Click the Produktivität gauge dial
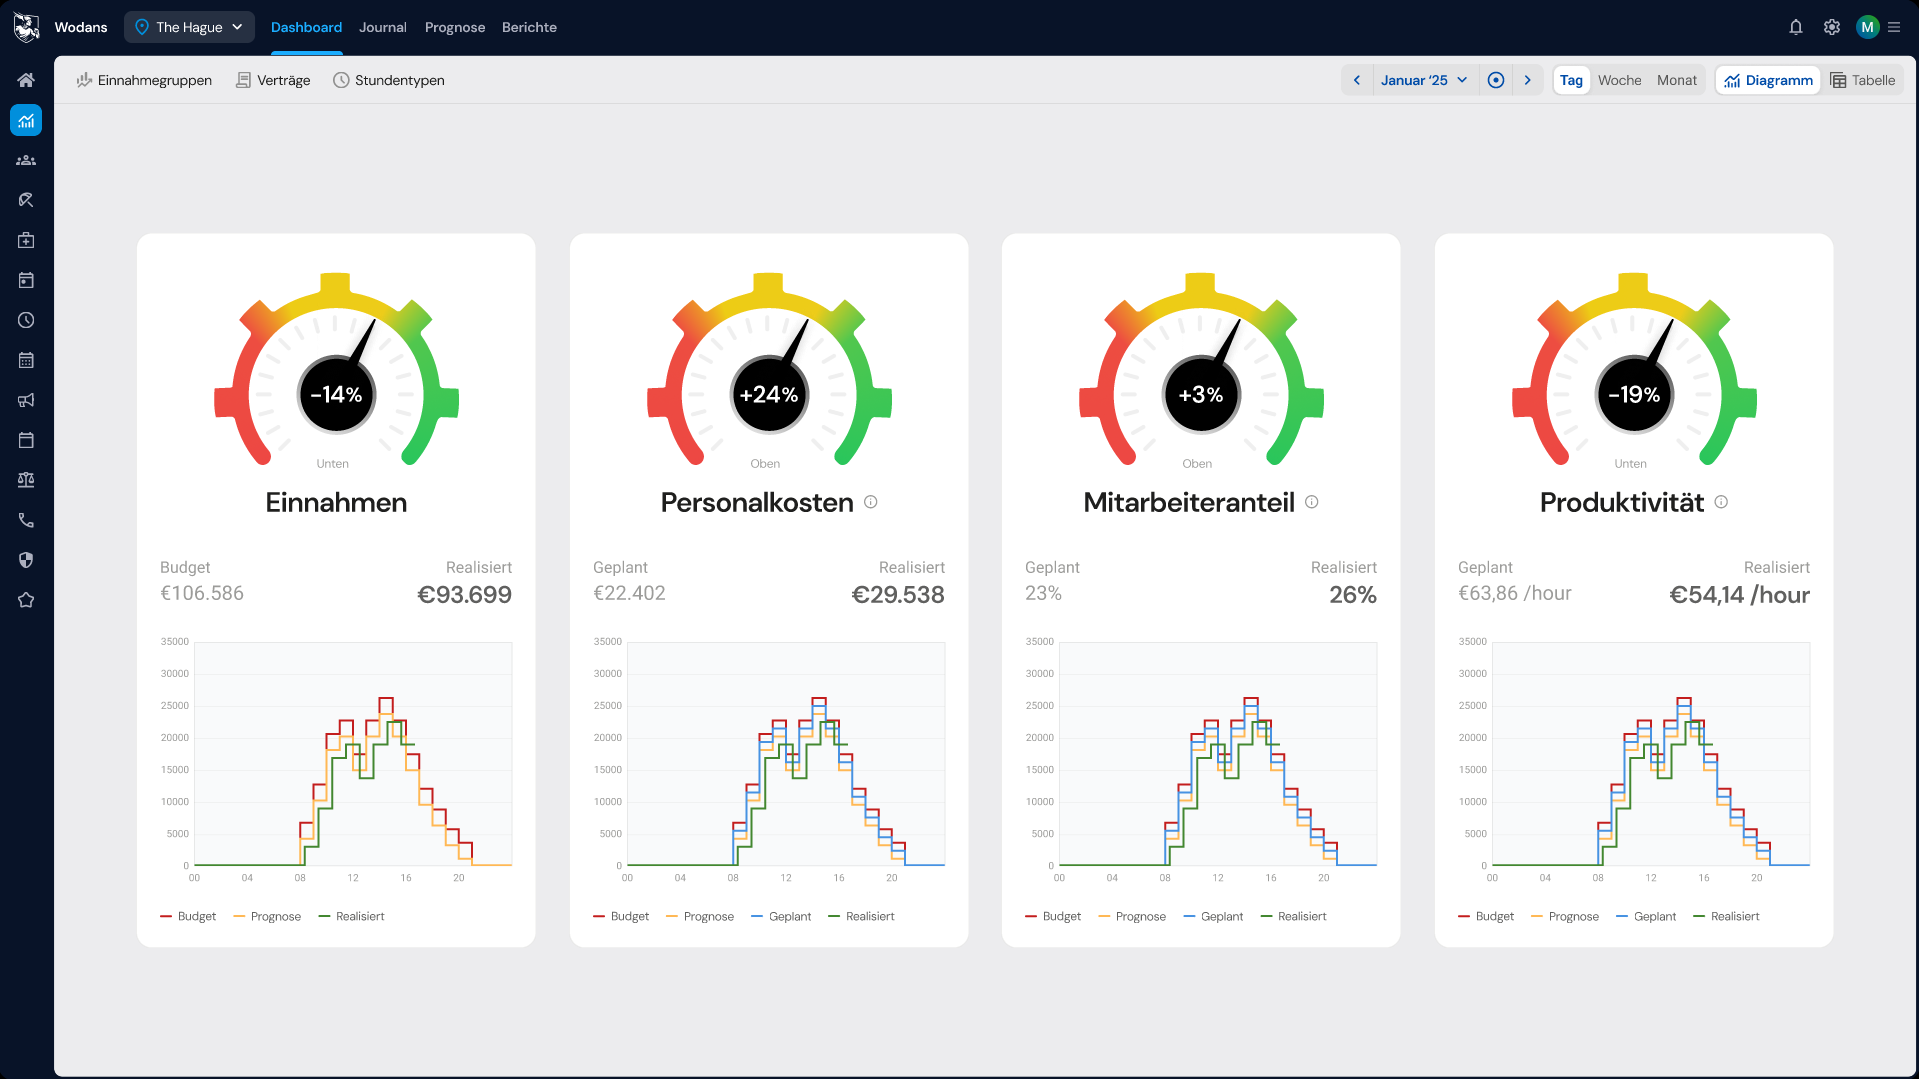Viewport: 1919px width, 1079px height. tap(1634, 370)
